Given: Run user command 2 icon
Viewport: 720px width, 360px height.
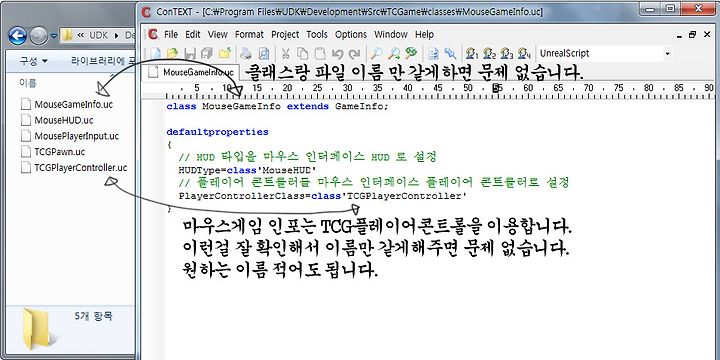Looking at the screenshot, I should [489, 53].
